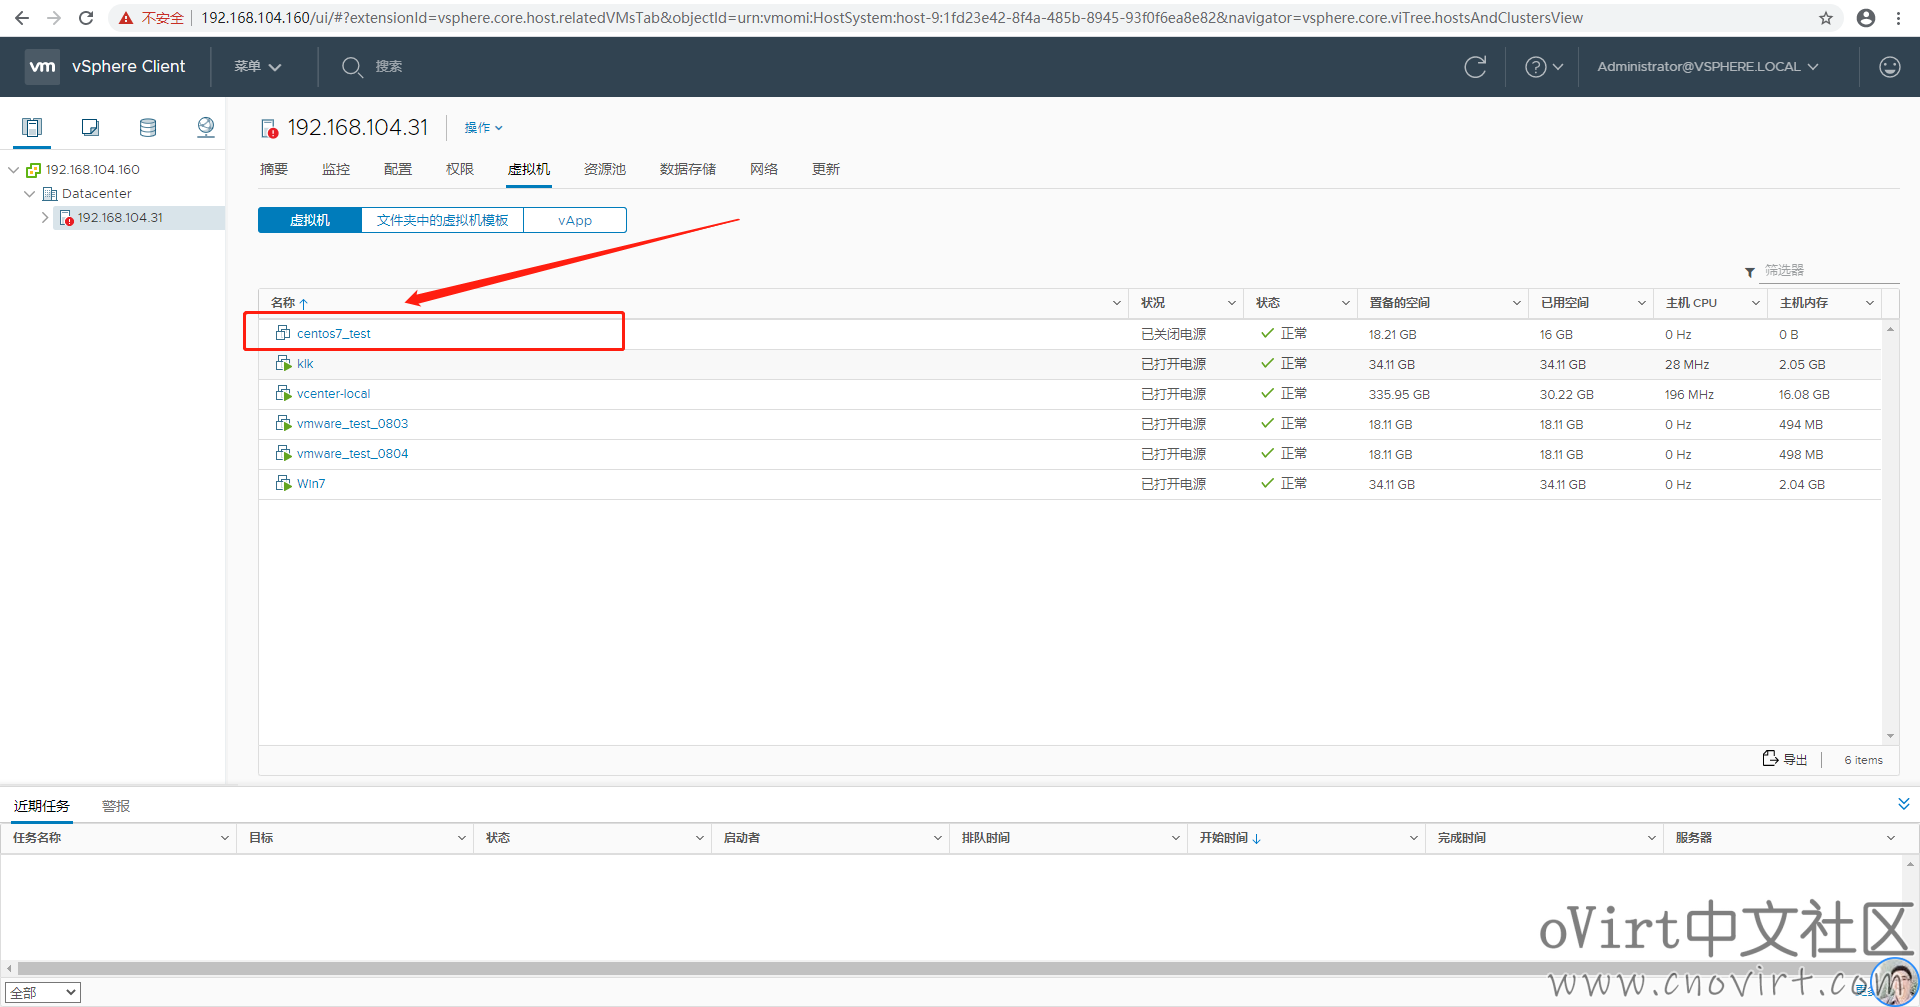
Task: Open the 任务名称 column dropdown
Action: [224, 838]
